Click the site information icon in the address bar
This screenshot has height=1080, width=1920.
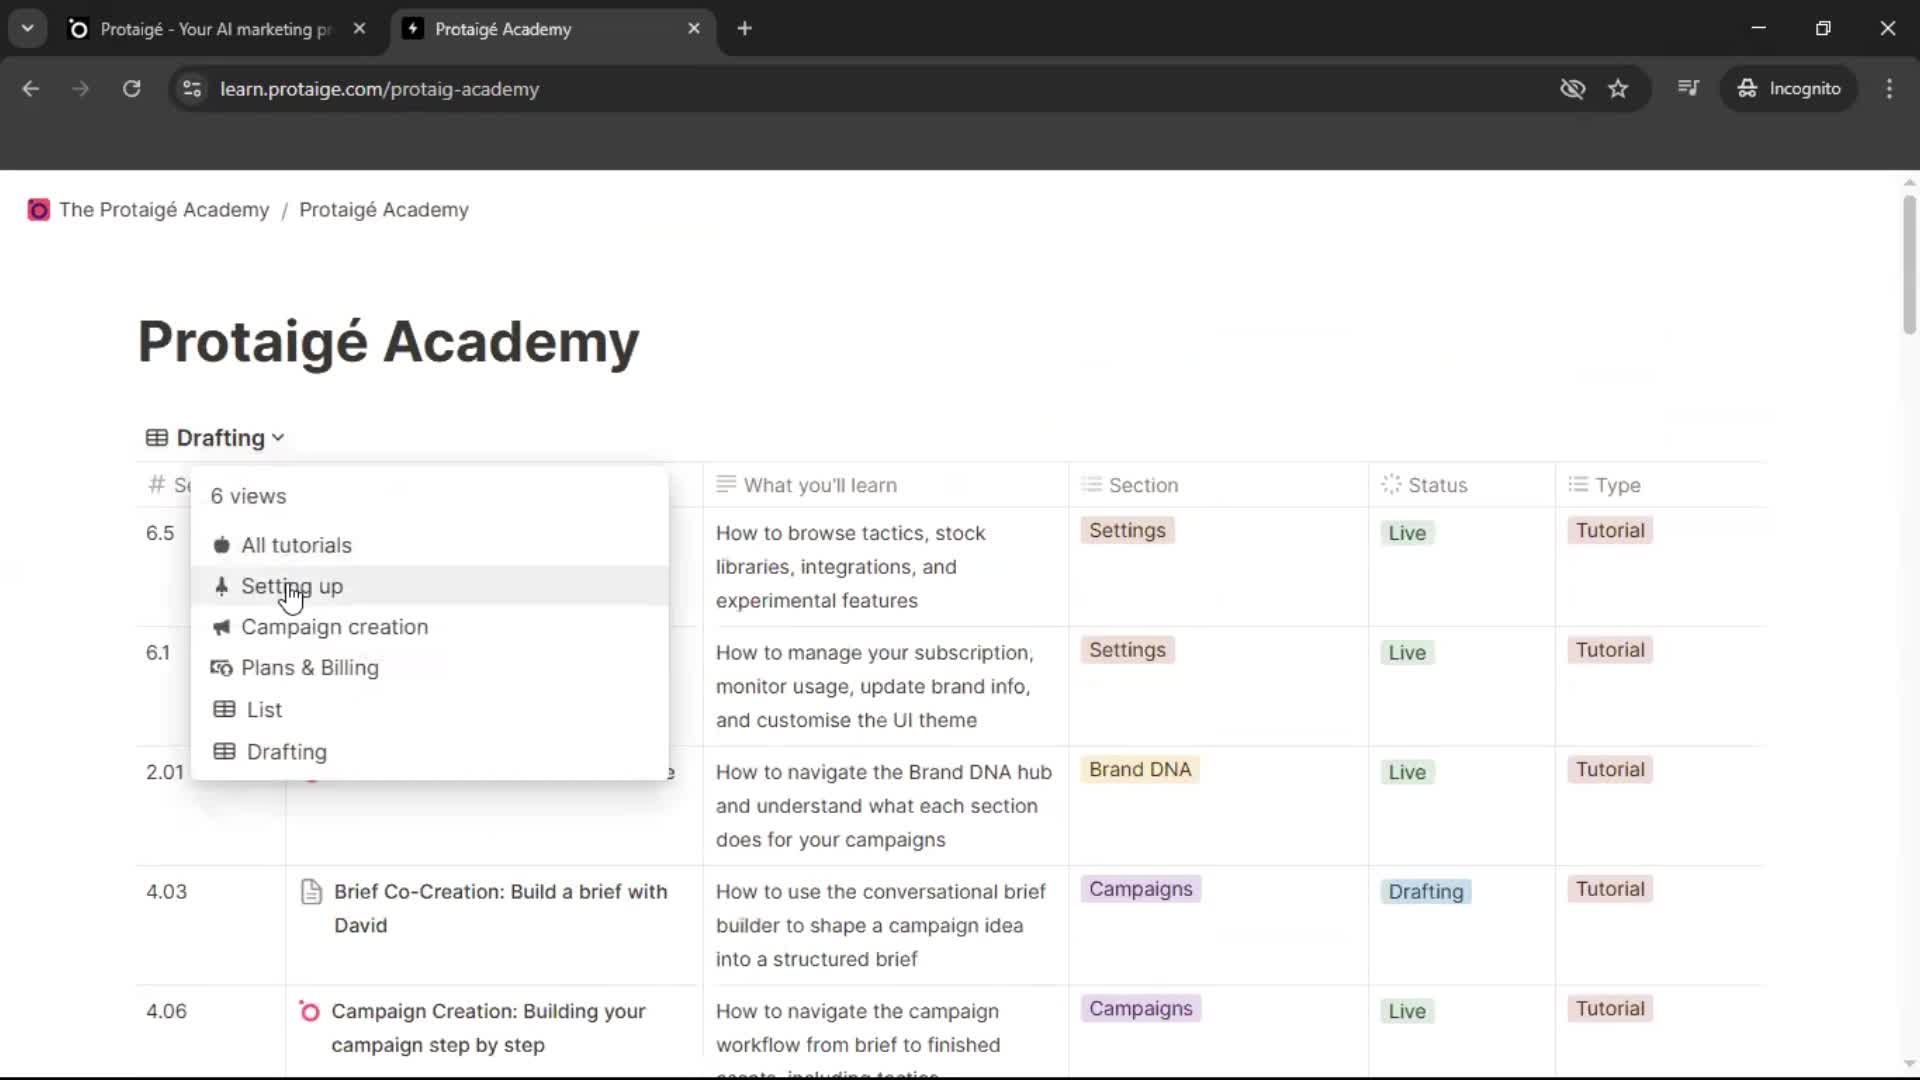[191, 88]
